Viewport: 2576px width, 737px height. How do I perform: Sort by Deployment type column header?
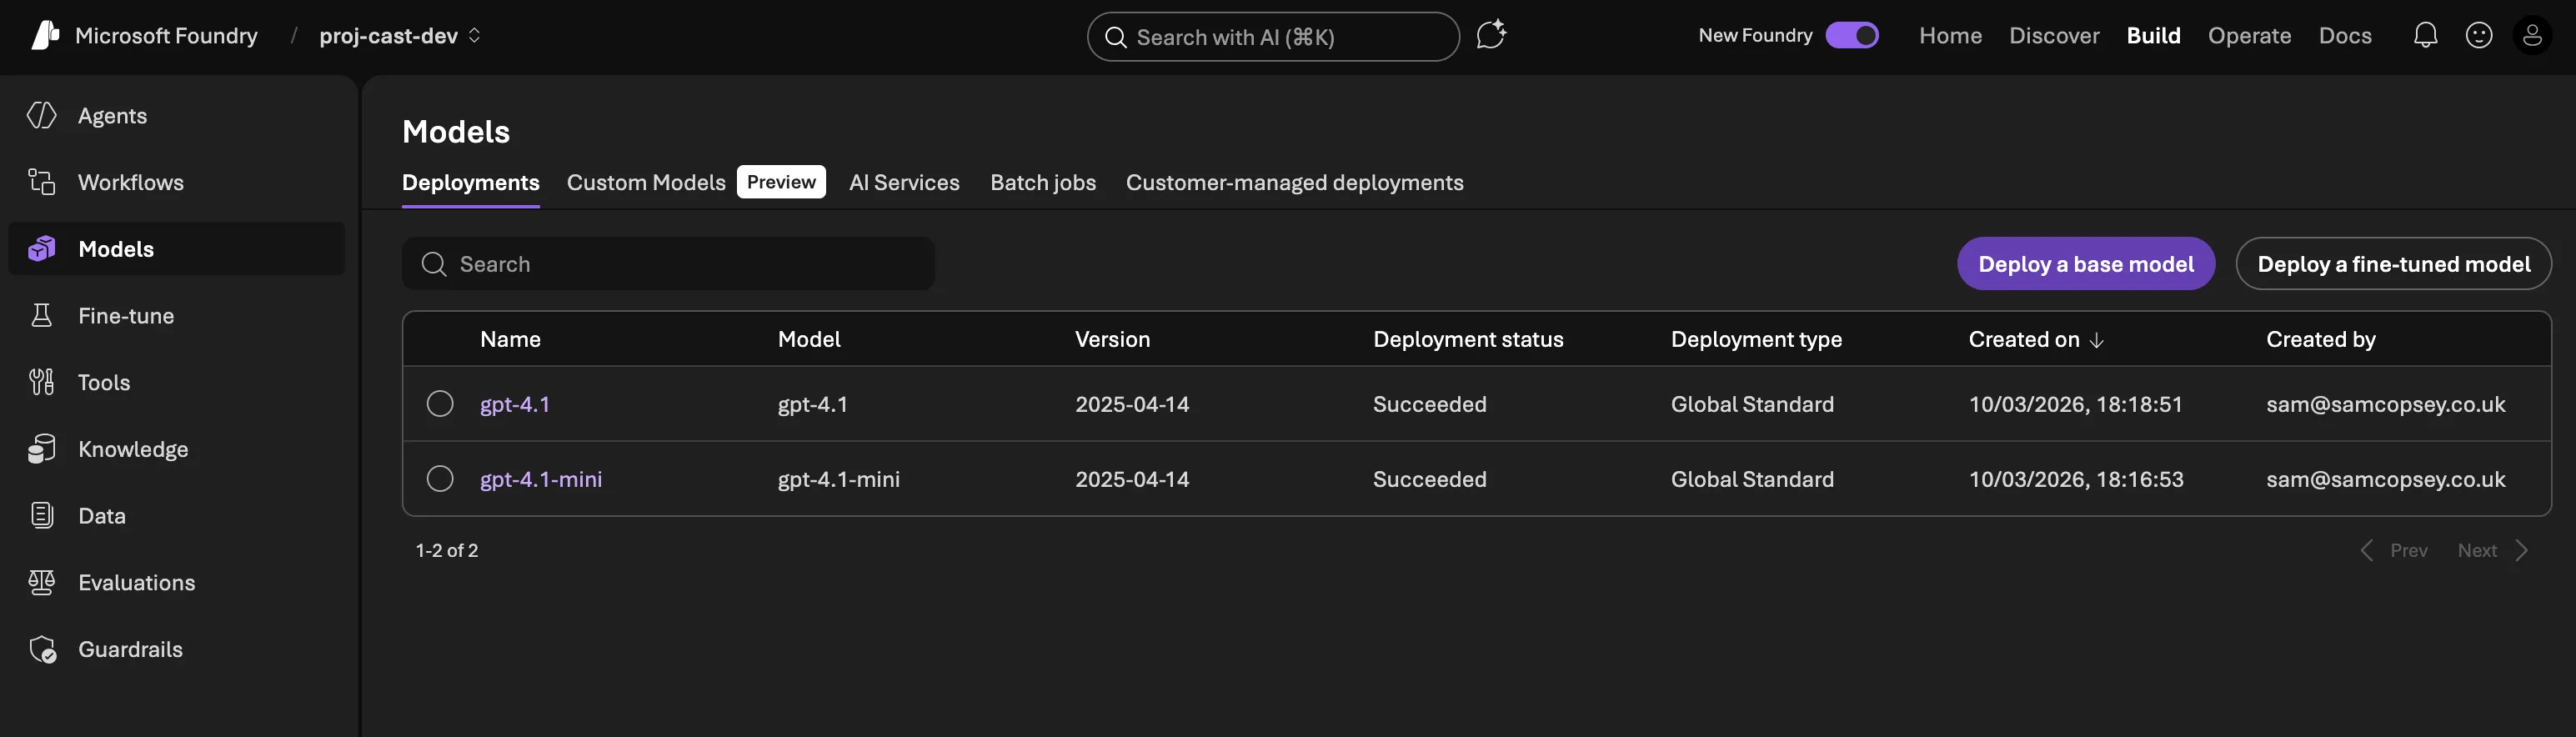click(1756, 340)
